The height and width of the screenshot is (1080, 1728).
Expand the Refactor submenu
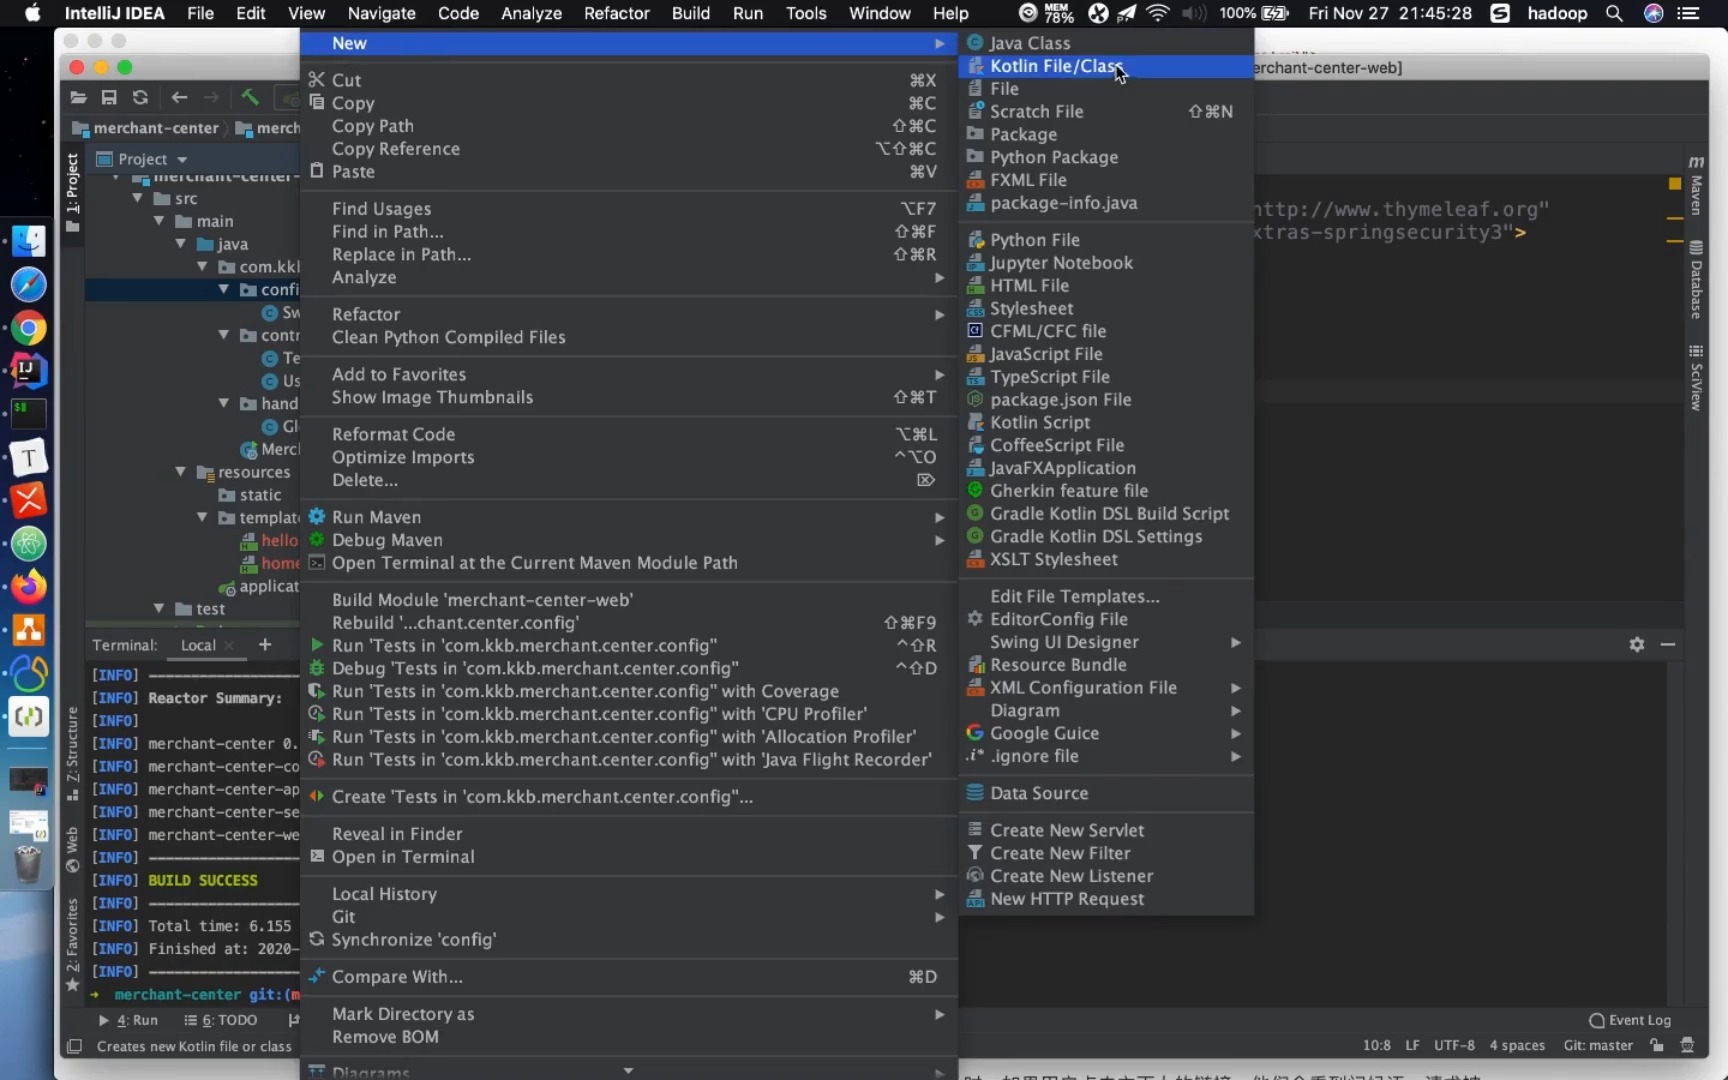pyautogui.click(x=628, y=314)
